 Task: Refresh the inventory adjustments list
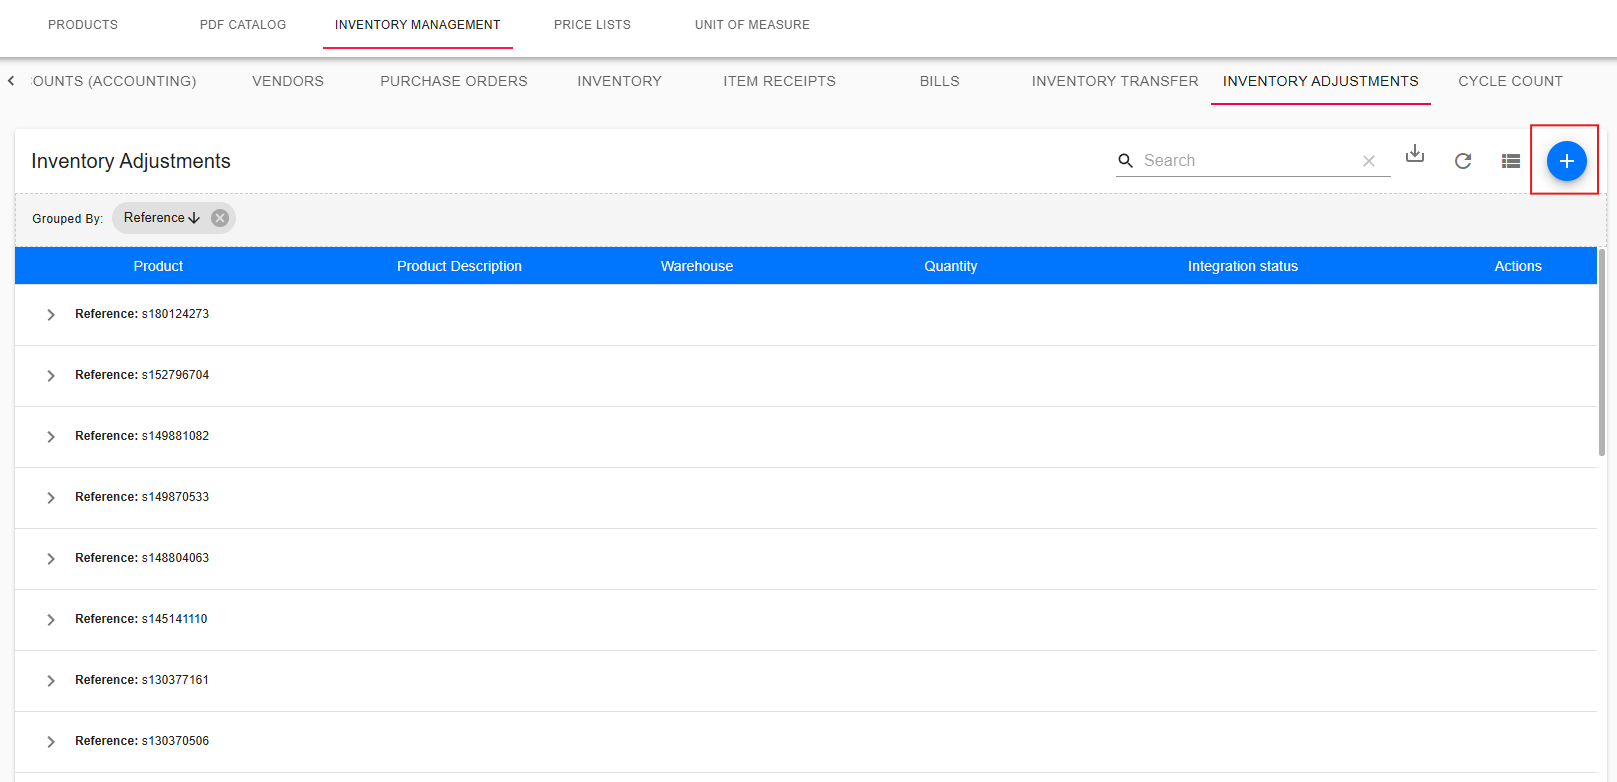coord(1462,161)
